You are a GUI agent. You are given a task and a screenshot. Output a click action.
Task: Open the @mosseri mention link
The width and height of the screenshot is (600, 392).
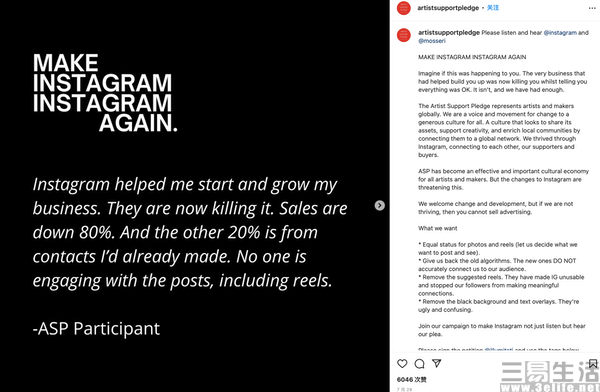(432, 41)
